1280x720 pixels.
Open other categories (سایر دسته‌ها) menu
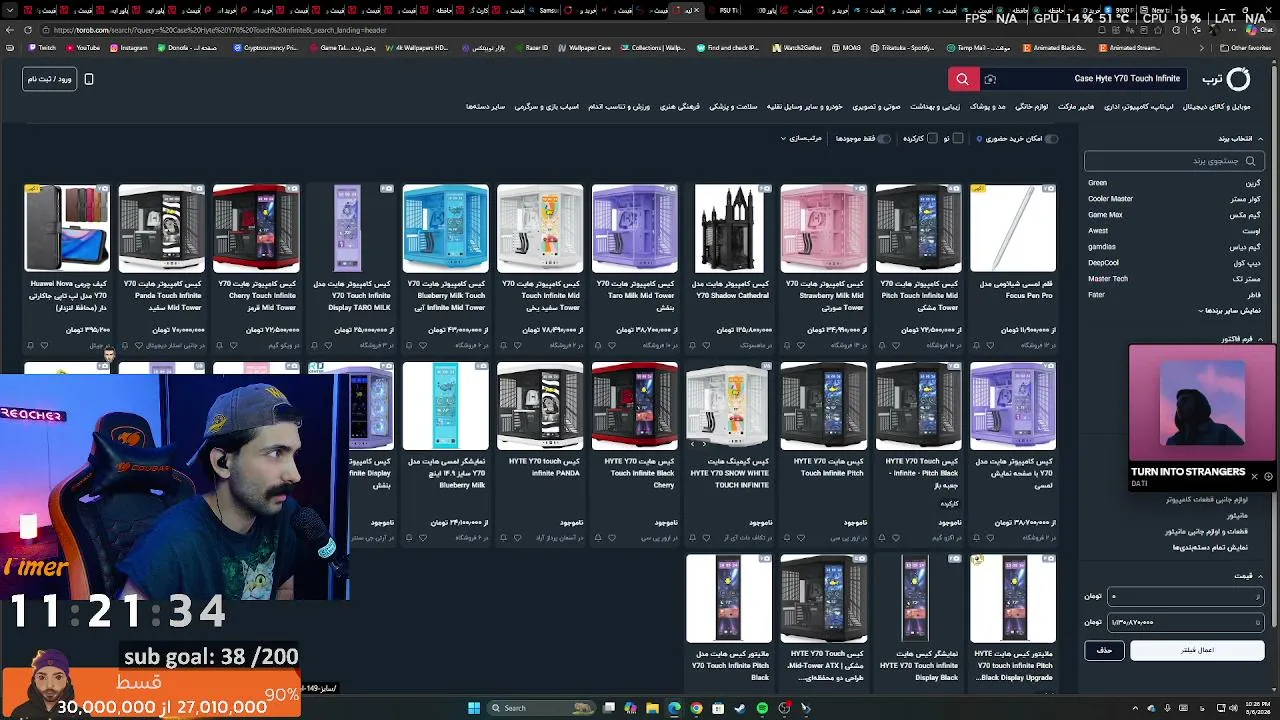click(x=485, y=107)
